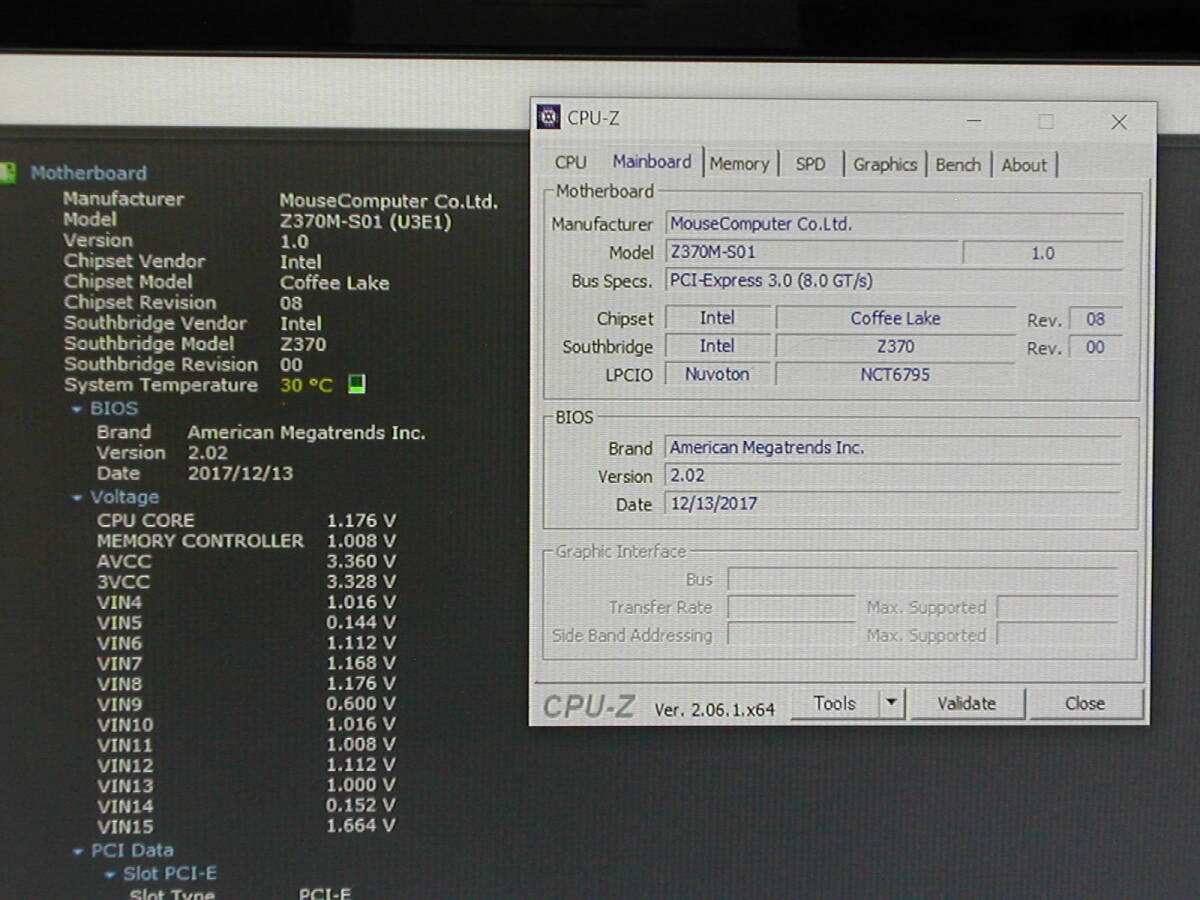
Task: Switch to the Bench tab
Action: (958, 165)
